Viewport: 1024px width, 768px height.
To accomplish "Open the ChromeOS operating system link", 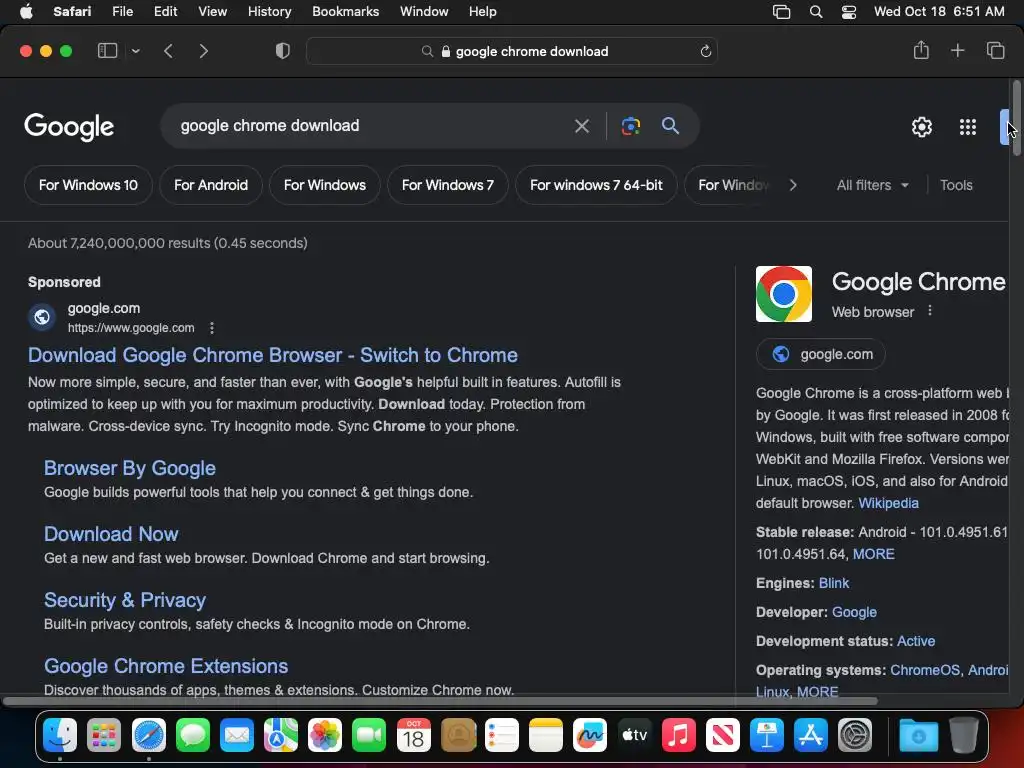I will point(925,670).
